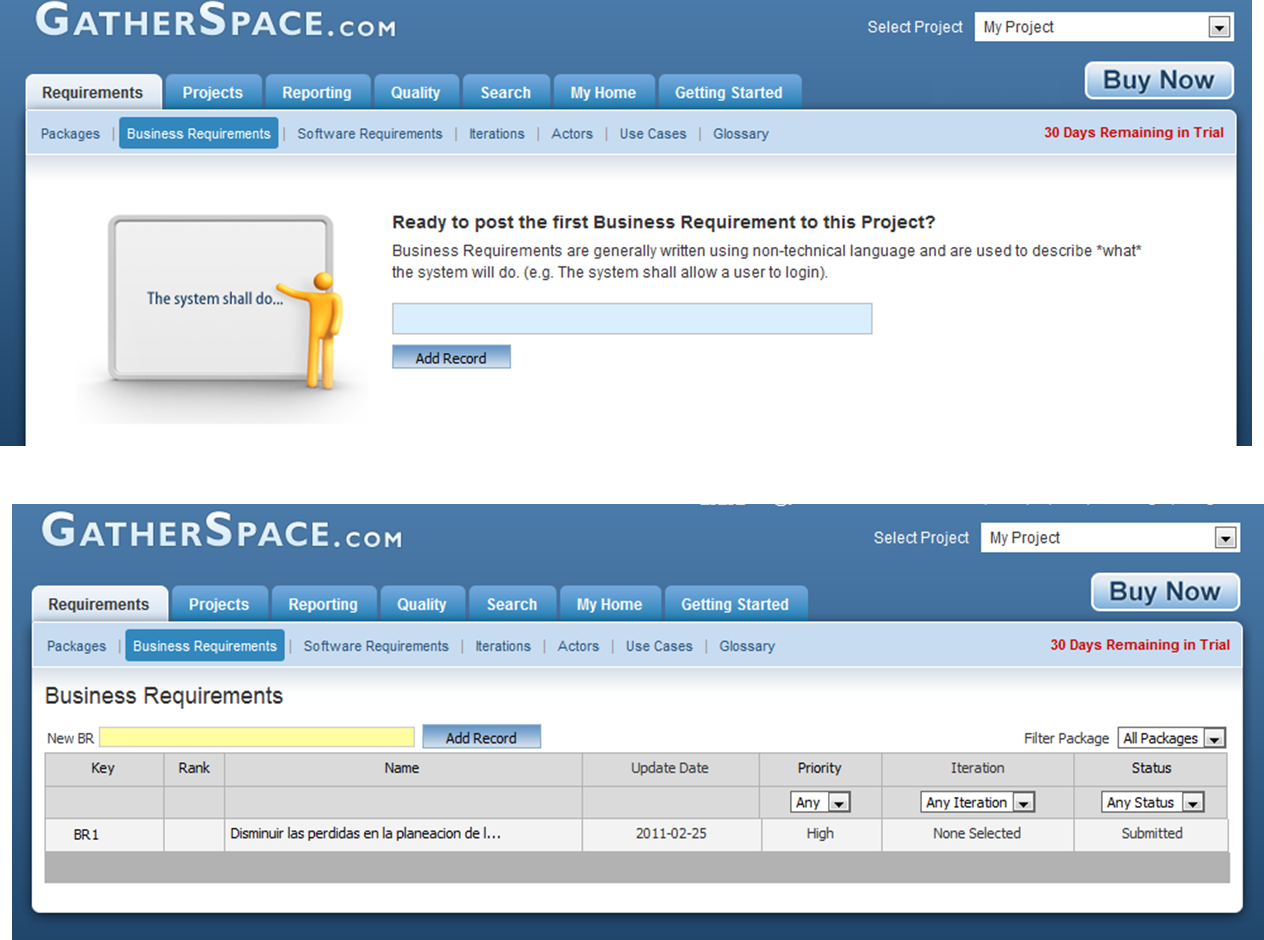Click the yellow New BR input field
This screenshot has height=940, width=1264.
tap(256, 737)
